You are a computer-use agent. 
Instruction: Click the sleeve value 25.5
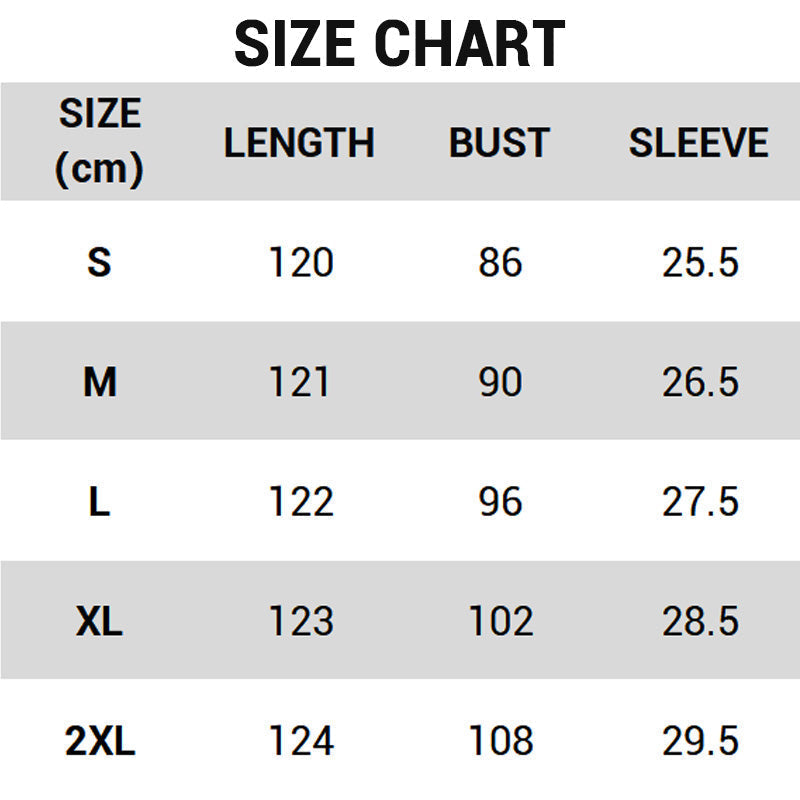[x=700, y=262]
